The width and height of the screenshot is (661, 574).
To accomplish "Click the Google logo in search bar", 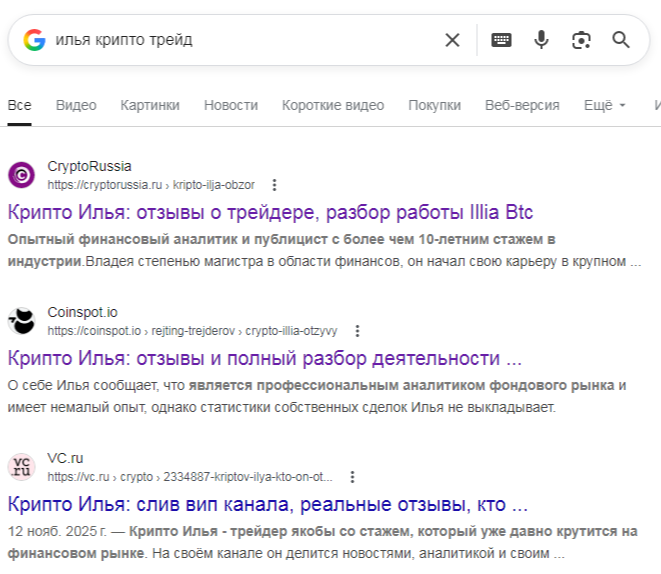I will 35,40.
